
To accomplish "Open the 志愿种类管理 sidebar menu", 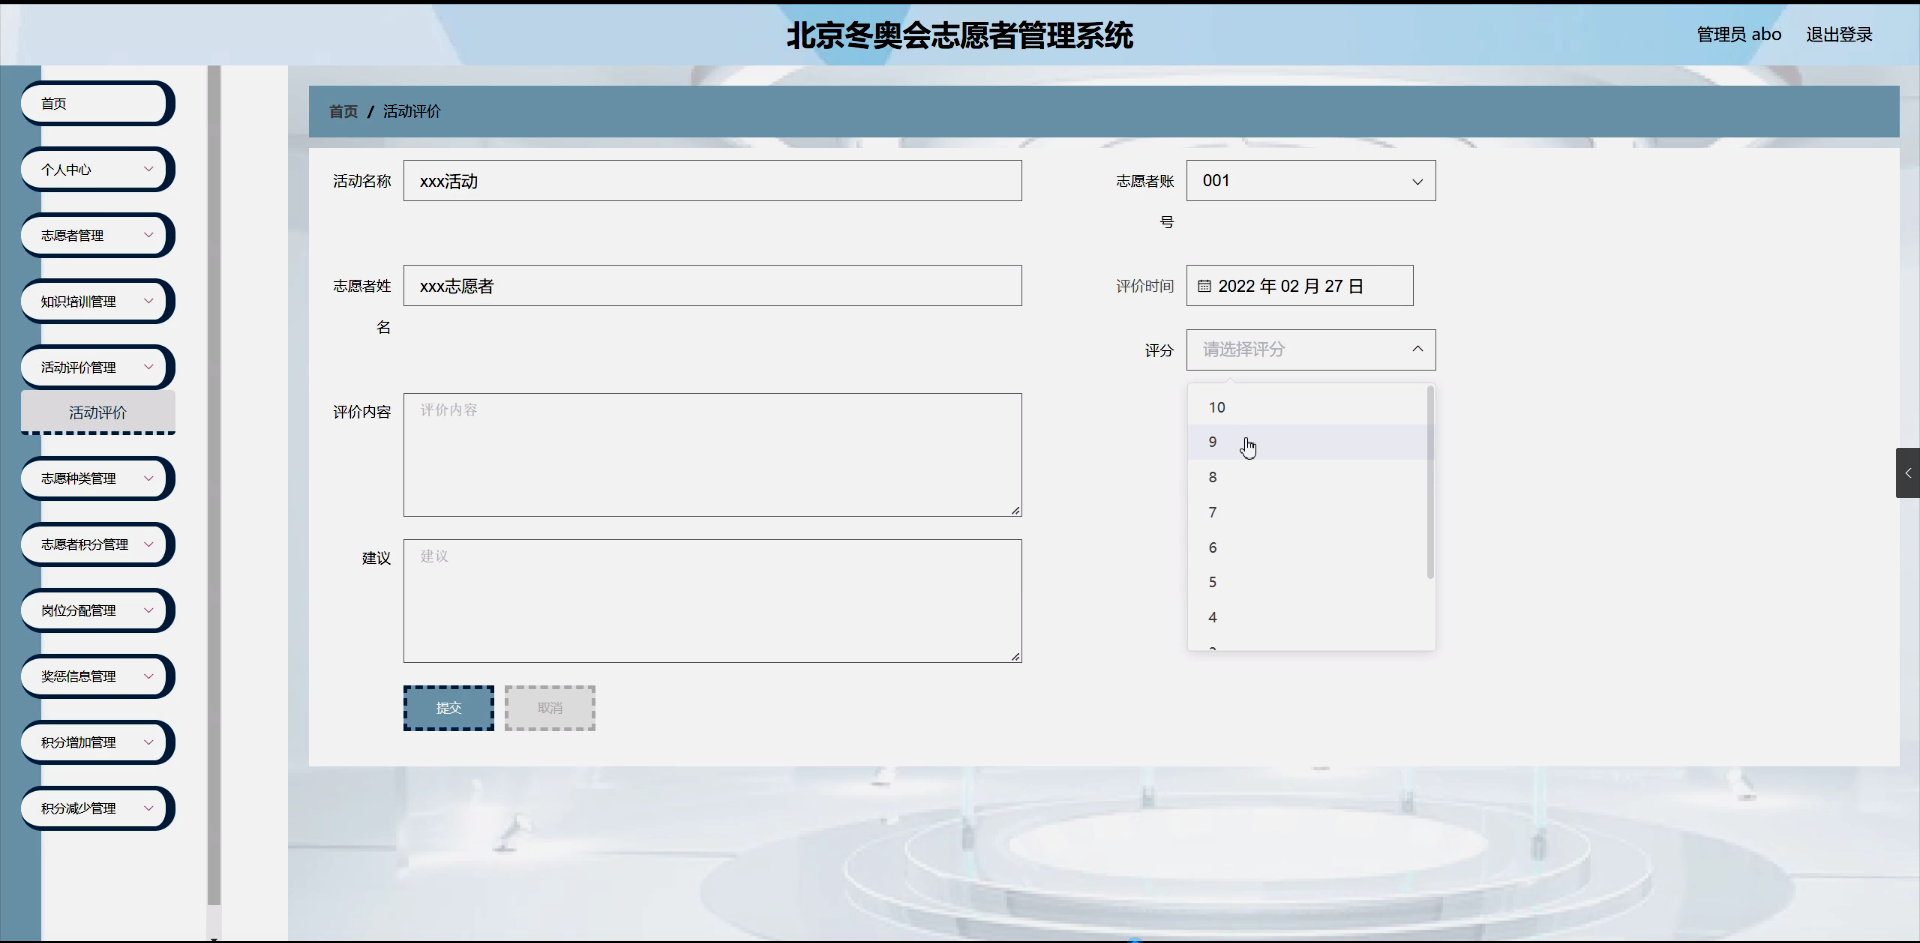I will (x=97, y=478).
